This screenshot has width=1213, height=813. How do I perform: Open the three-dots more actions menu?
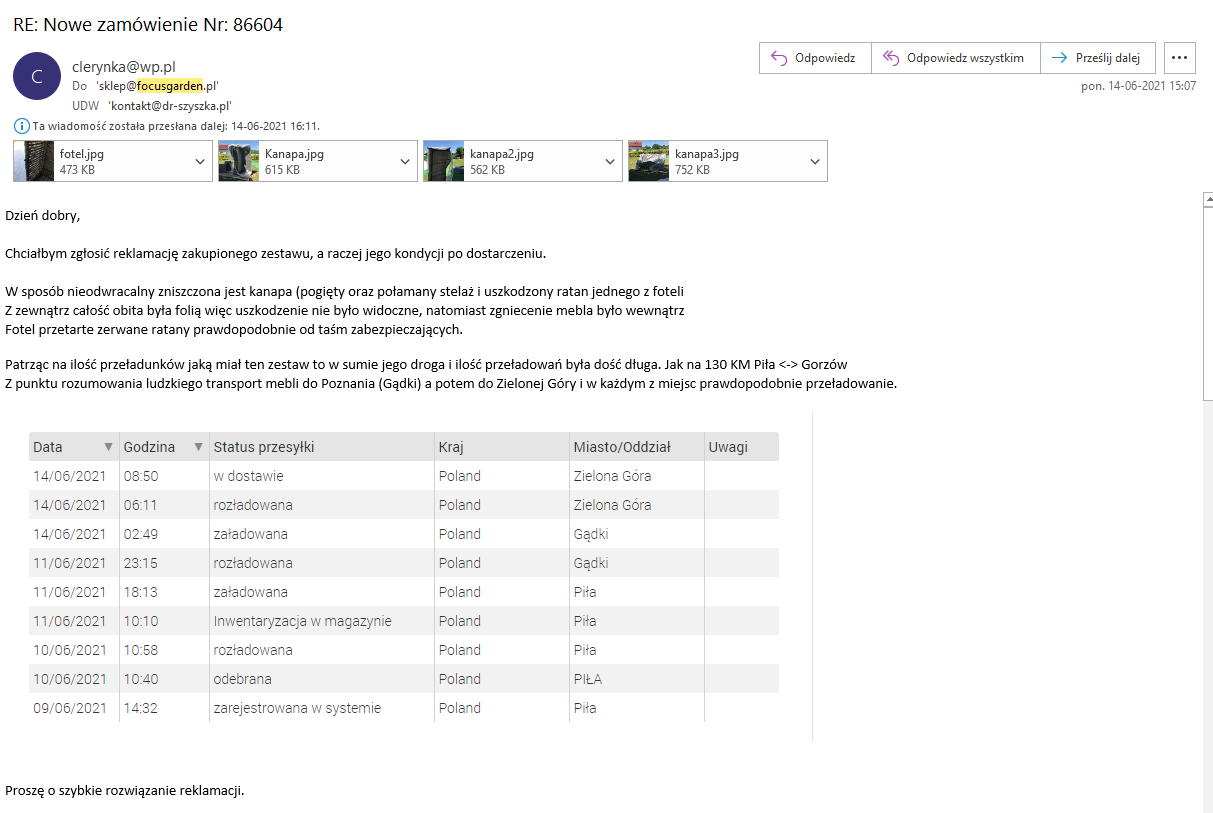point(1180,58)
